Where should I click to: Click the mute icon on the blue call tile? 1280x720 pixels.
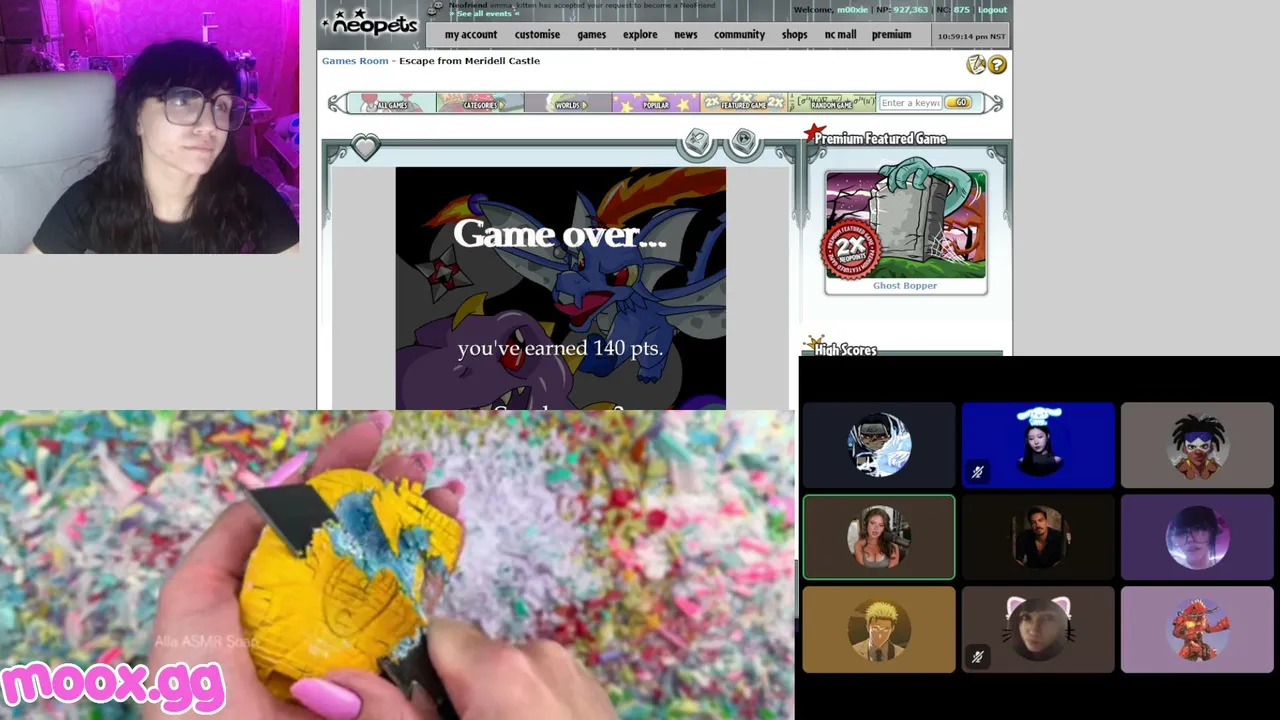(977, 472)
